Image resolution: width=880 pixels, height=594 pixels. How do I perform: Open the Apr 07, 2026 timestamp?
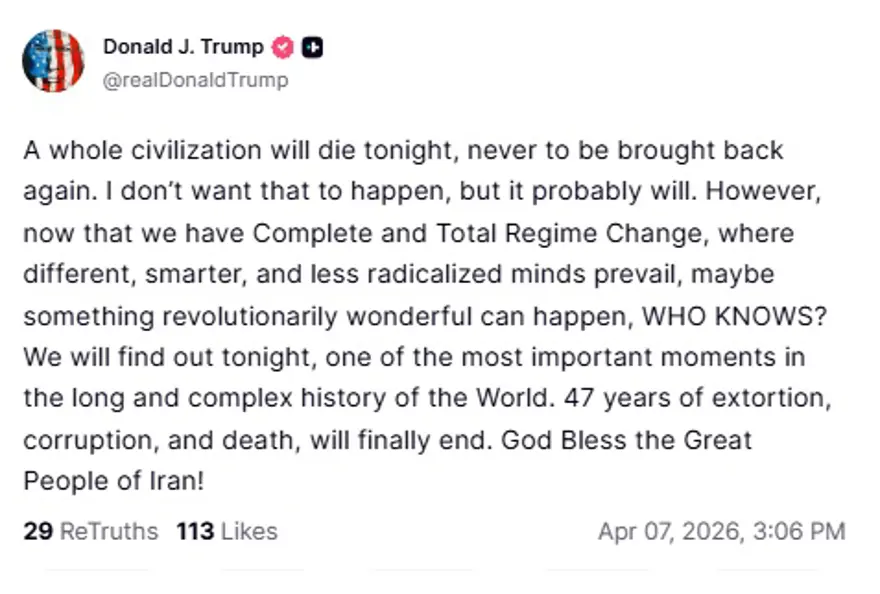click(721, 531)
